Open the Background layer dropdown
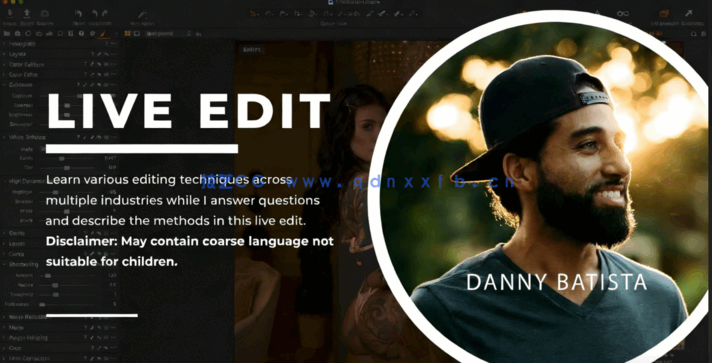 (168, 33)
